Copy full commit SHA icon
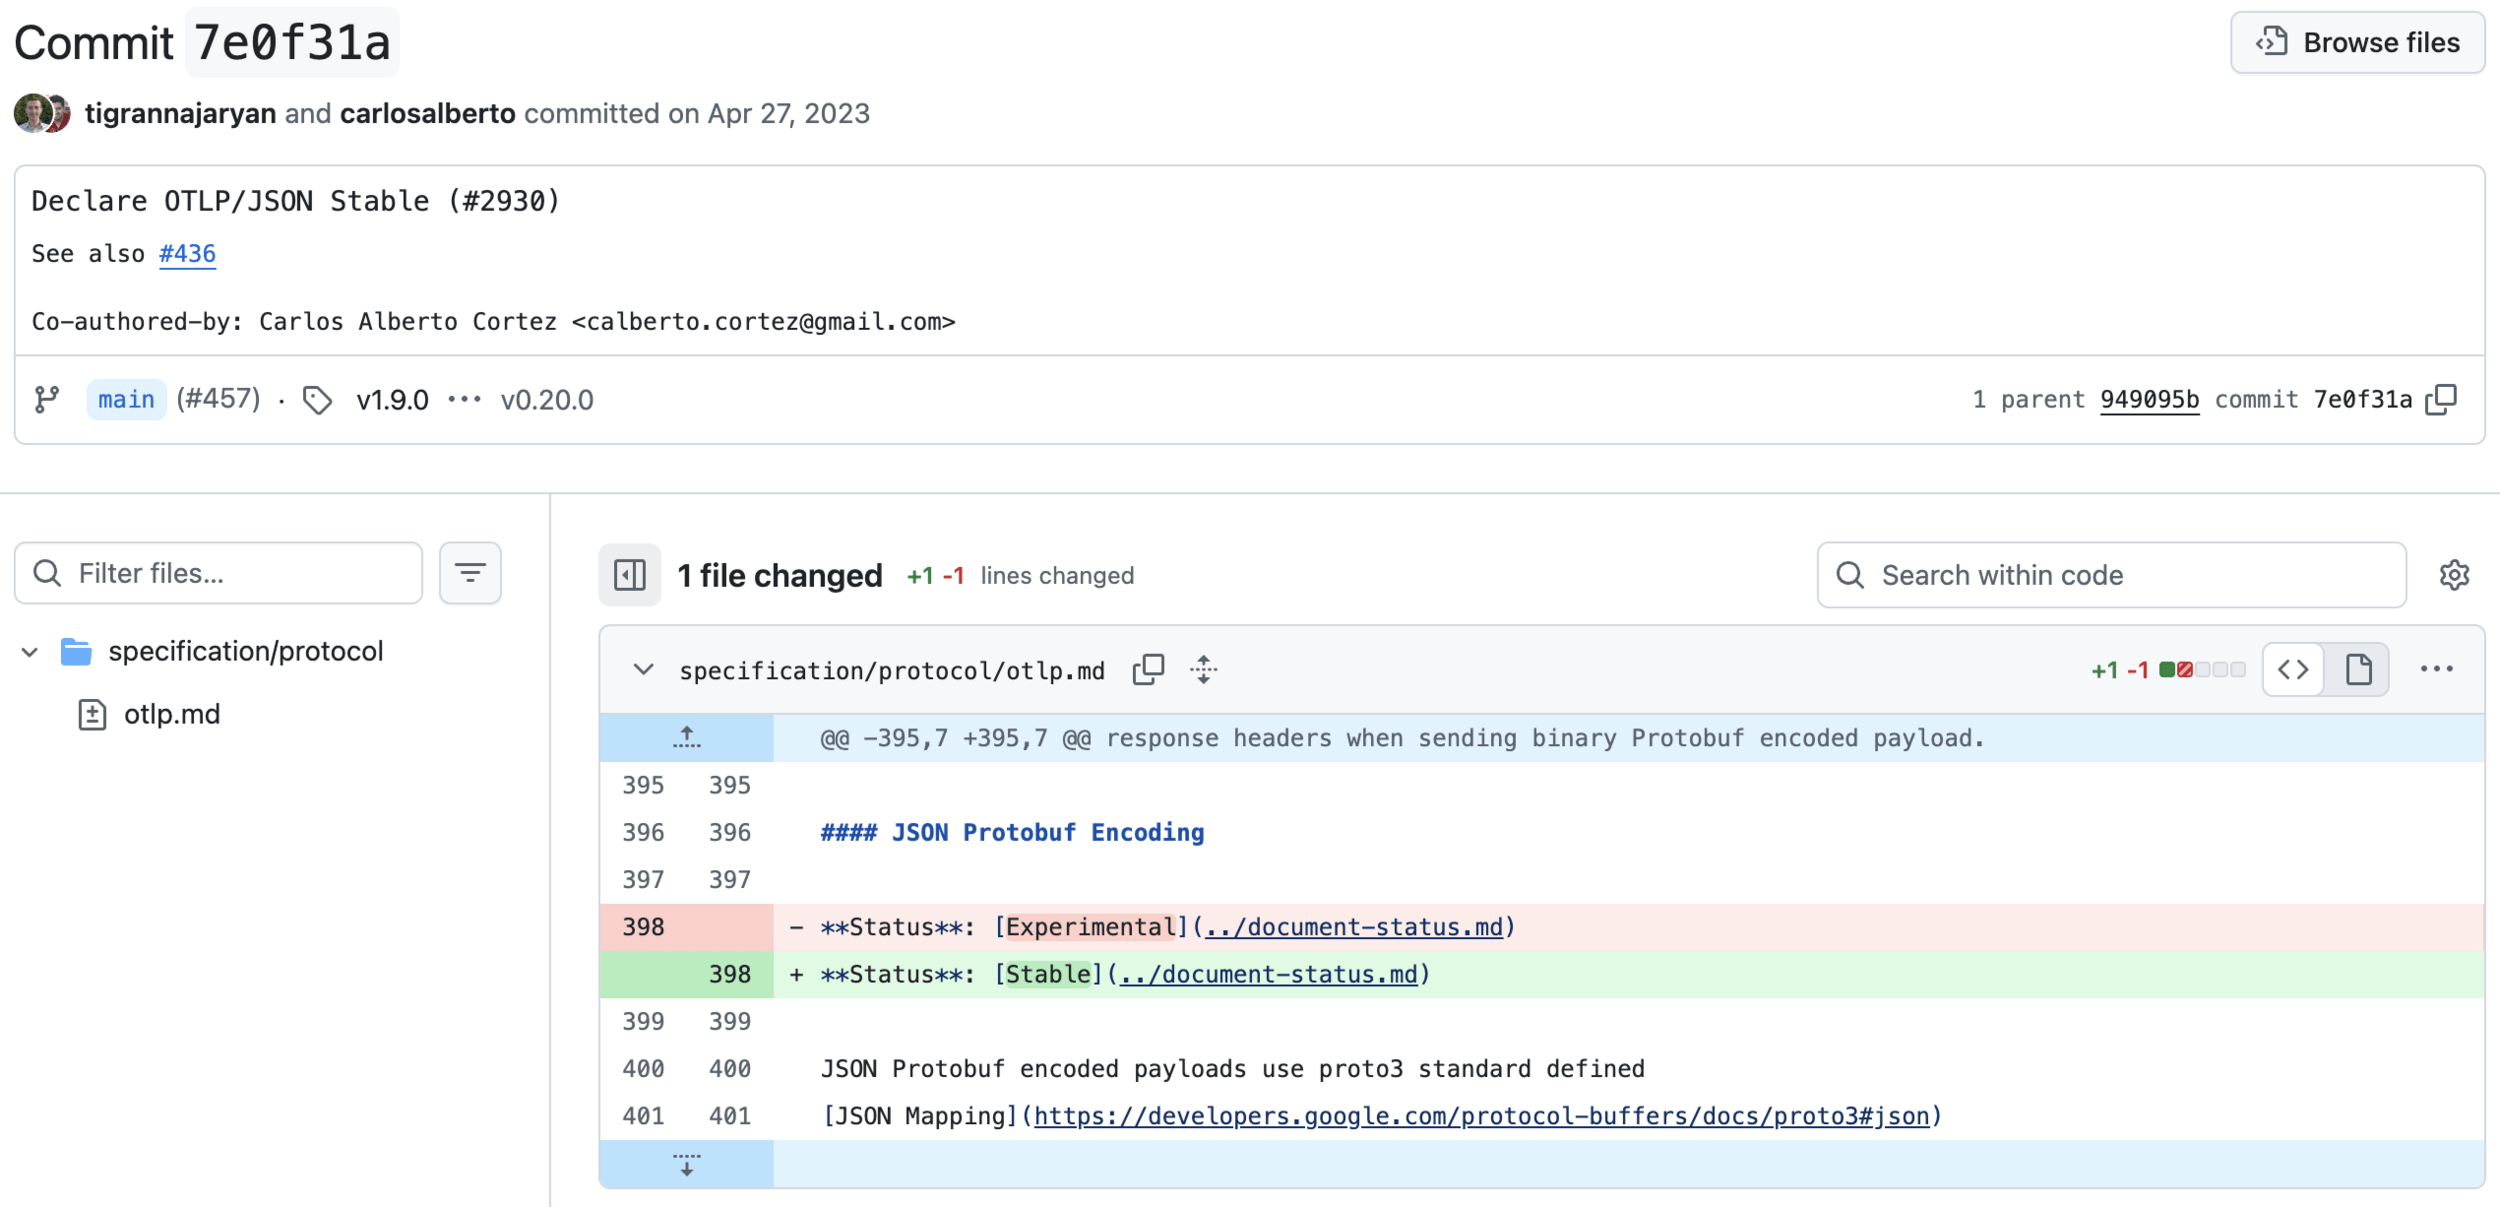2500x1207 pixels. (x=2441, y=399)
